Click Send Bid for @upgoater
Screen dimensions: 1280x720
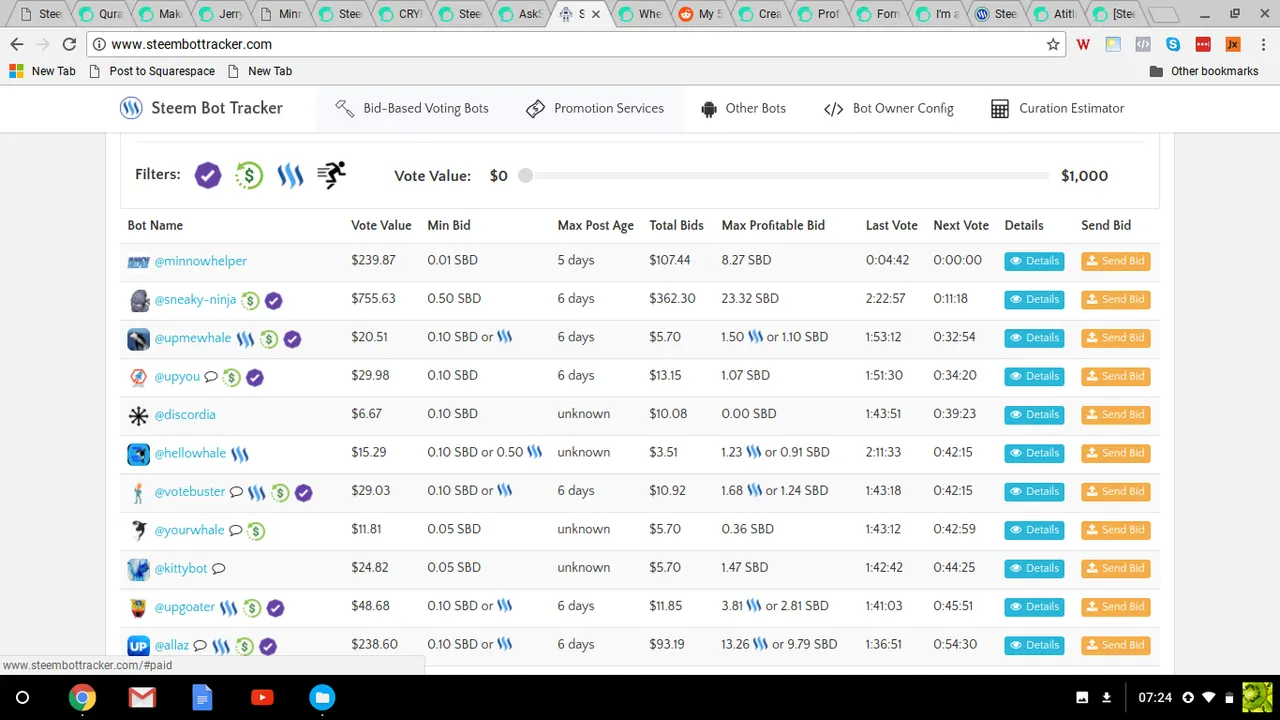coord(1115,607)
